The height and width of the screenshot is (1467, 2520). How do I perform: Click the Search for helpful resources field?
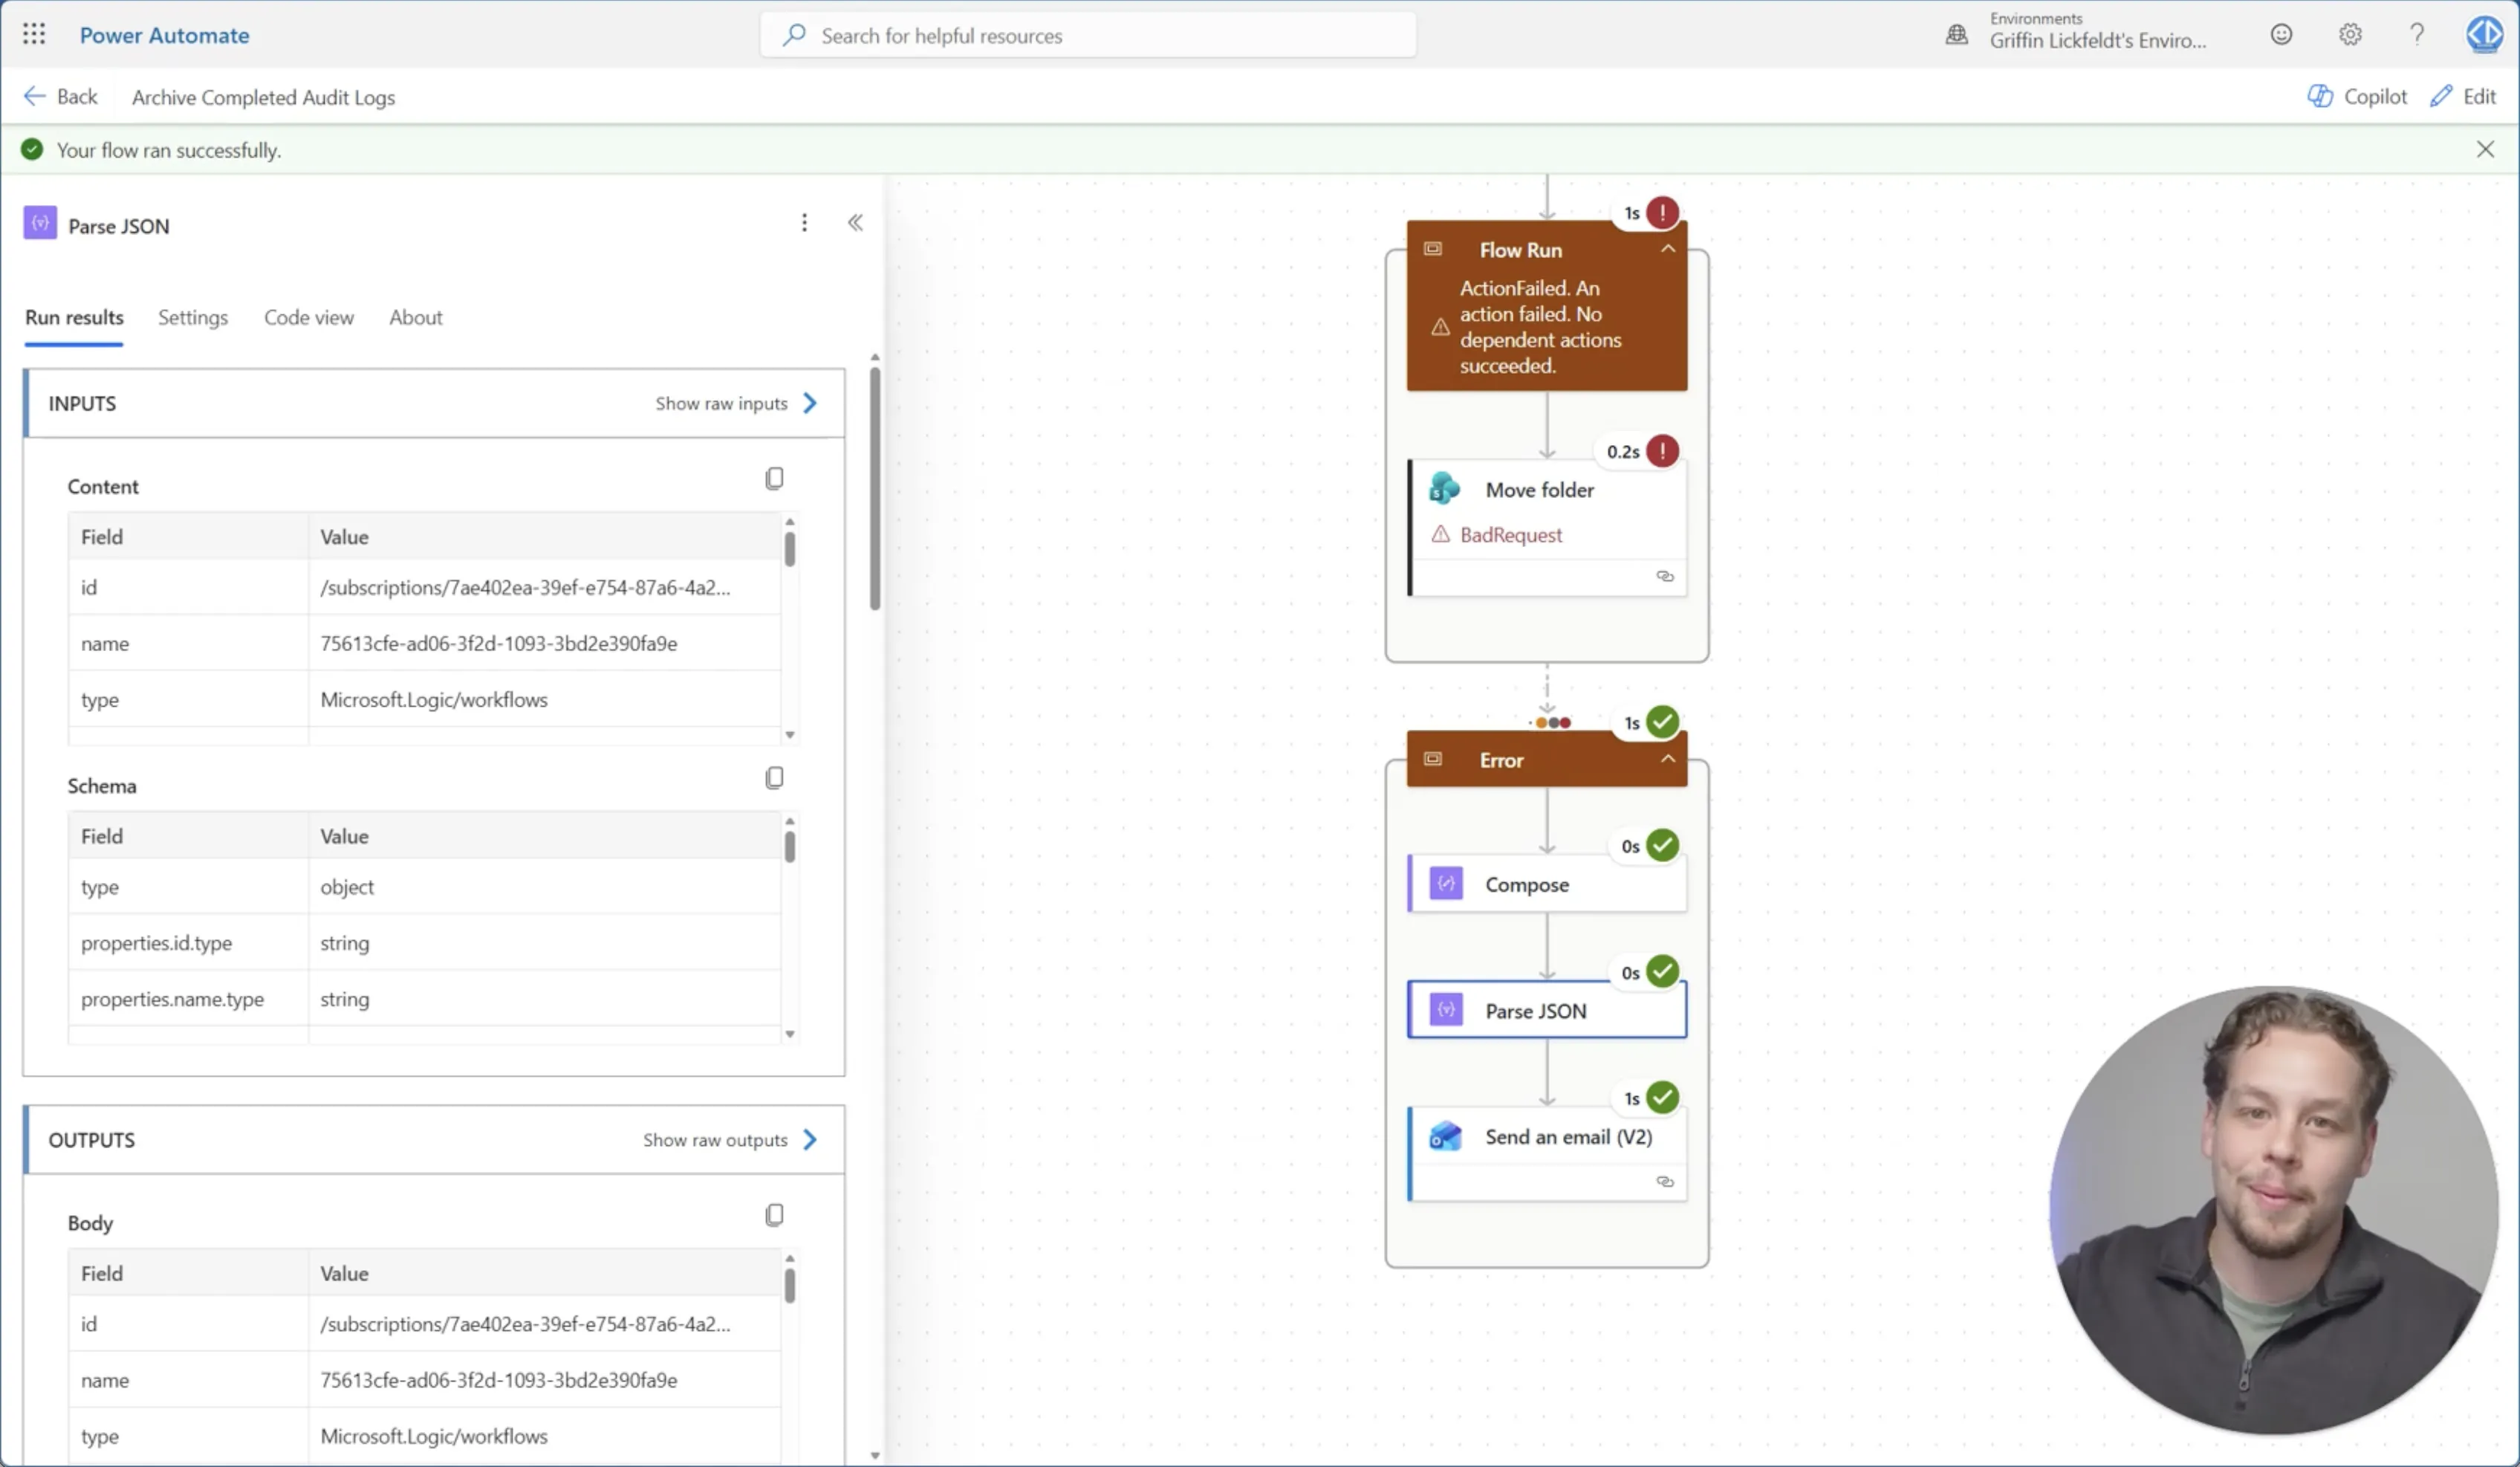[x=1088, y=35]
